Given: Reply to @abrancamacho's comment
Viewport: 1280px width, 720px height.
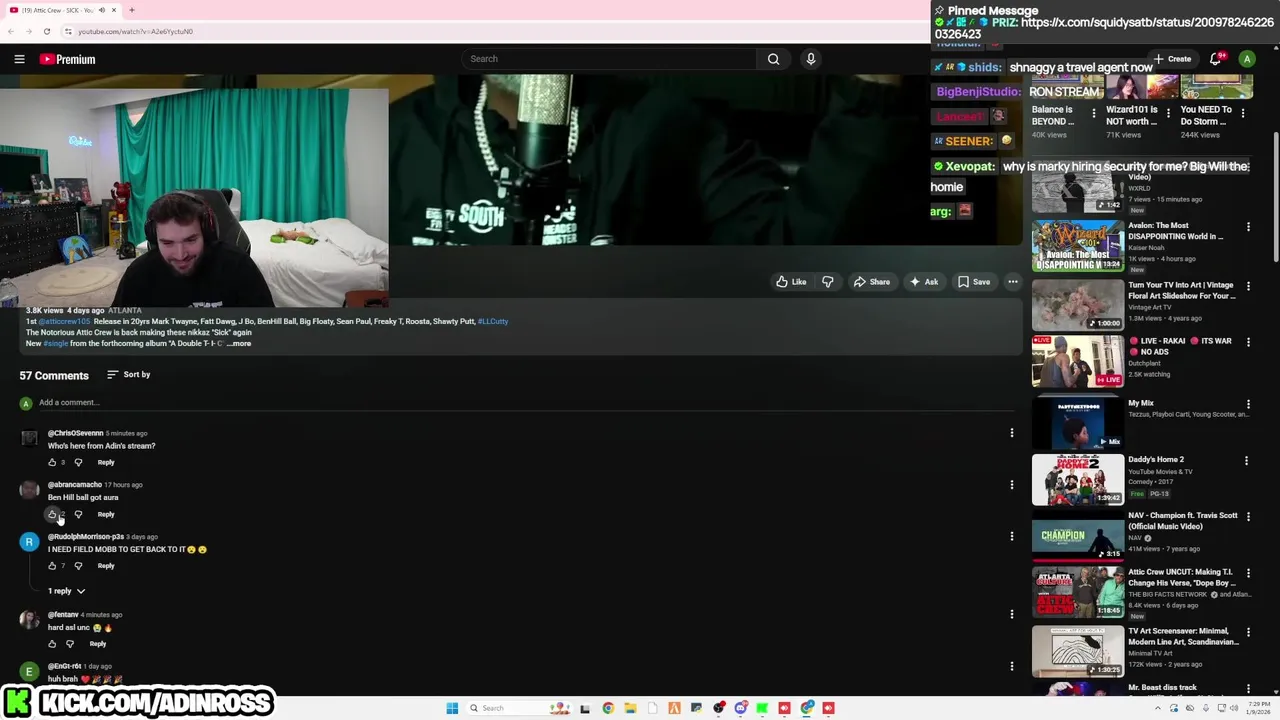Looking at the screenshot, I should 106,514.
